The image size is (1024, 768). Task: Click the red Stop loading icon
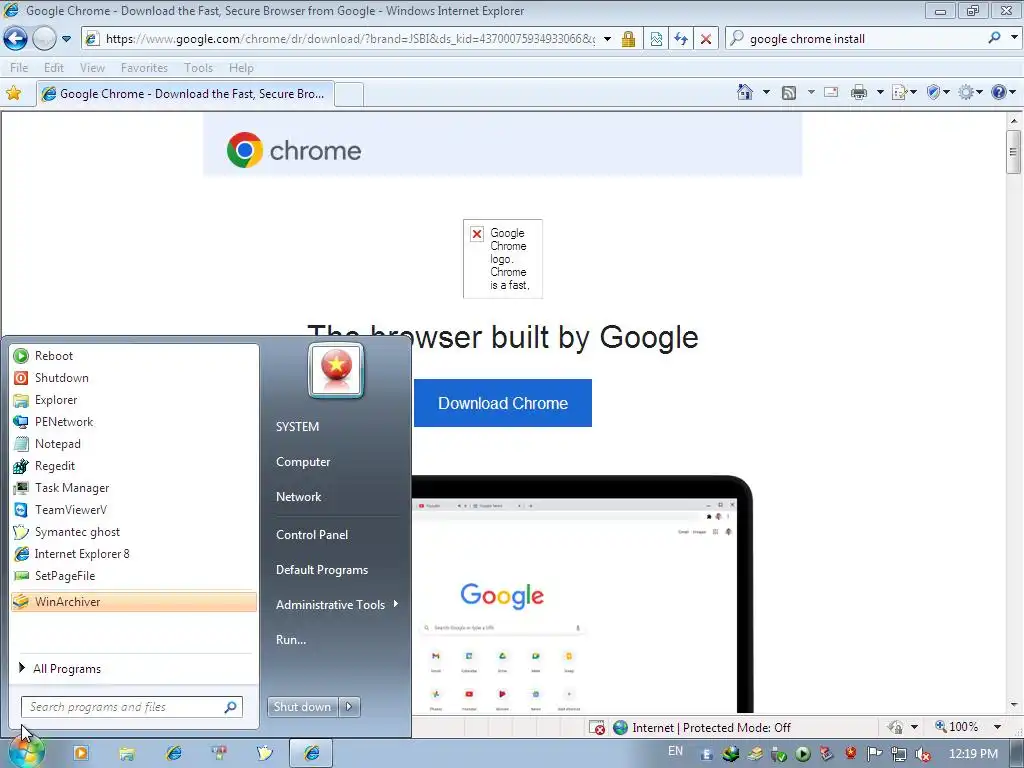(x=706, y=39)
